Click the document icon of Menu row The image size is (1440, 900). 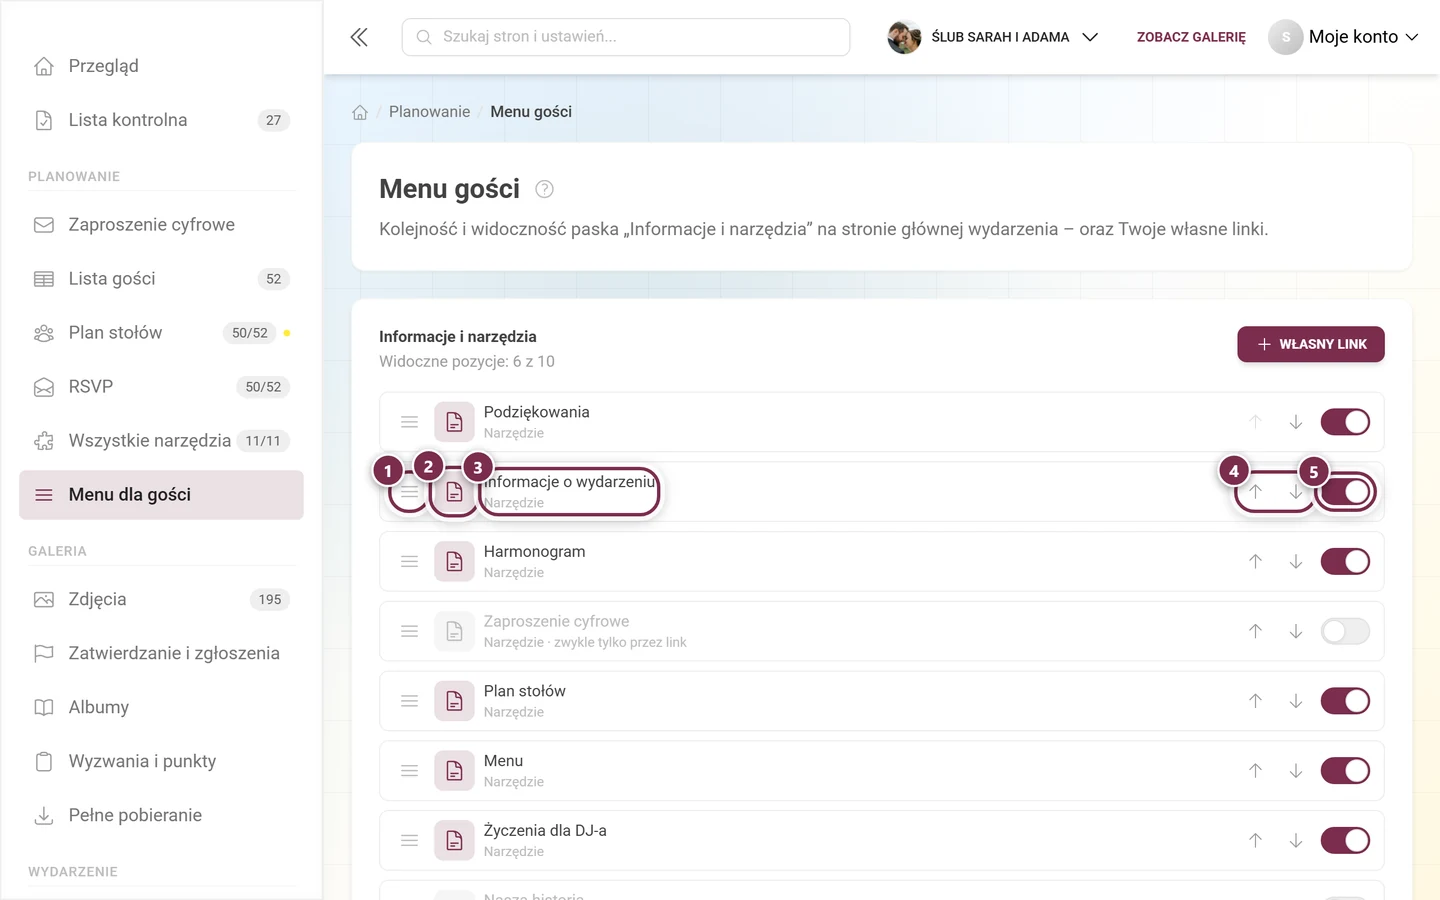pos(454,771)
